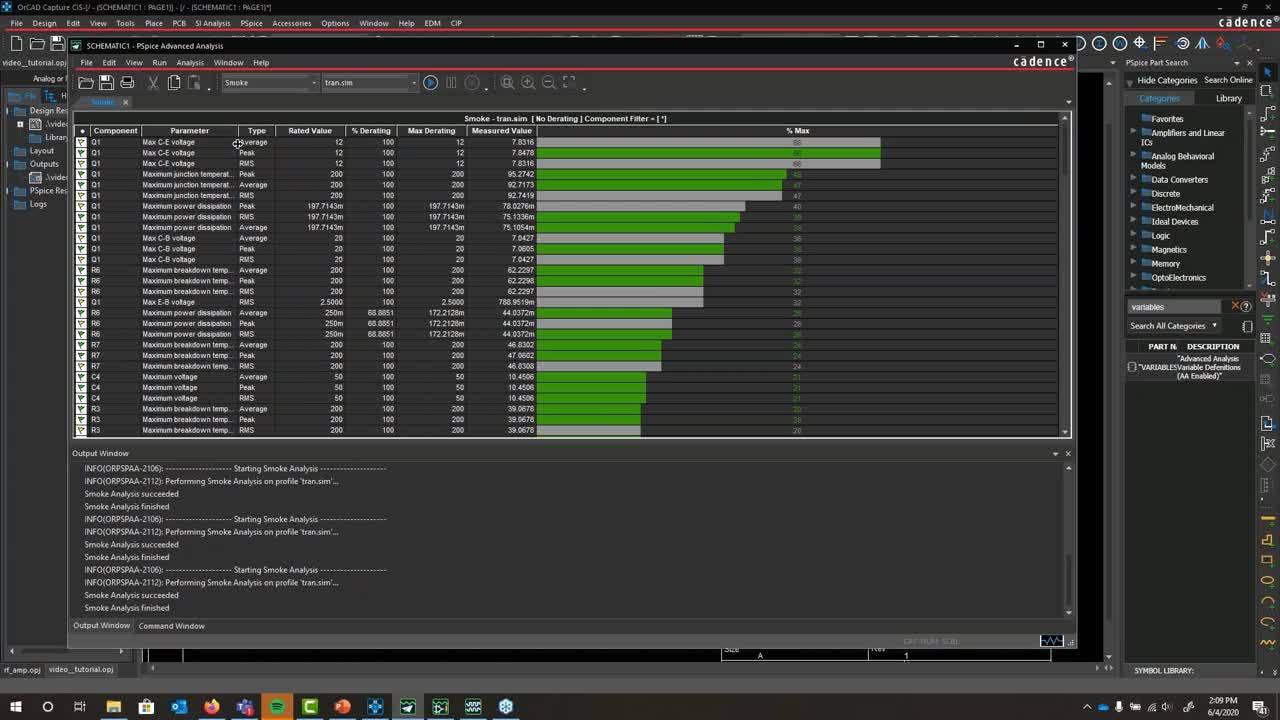
Task: Click the Search Online link
Action: (1228, 79)
